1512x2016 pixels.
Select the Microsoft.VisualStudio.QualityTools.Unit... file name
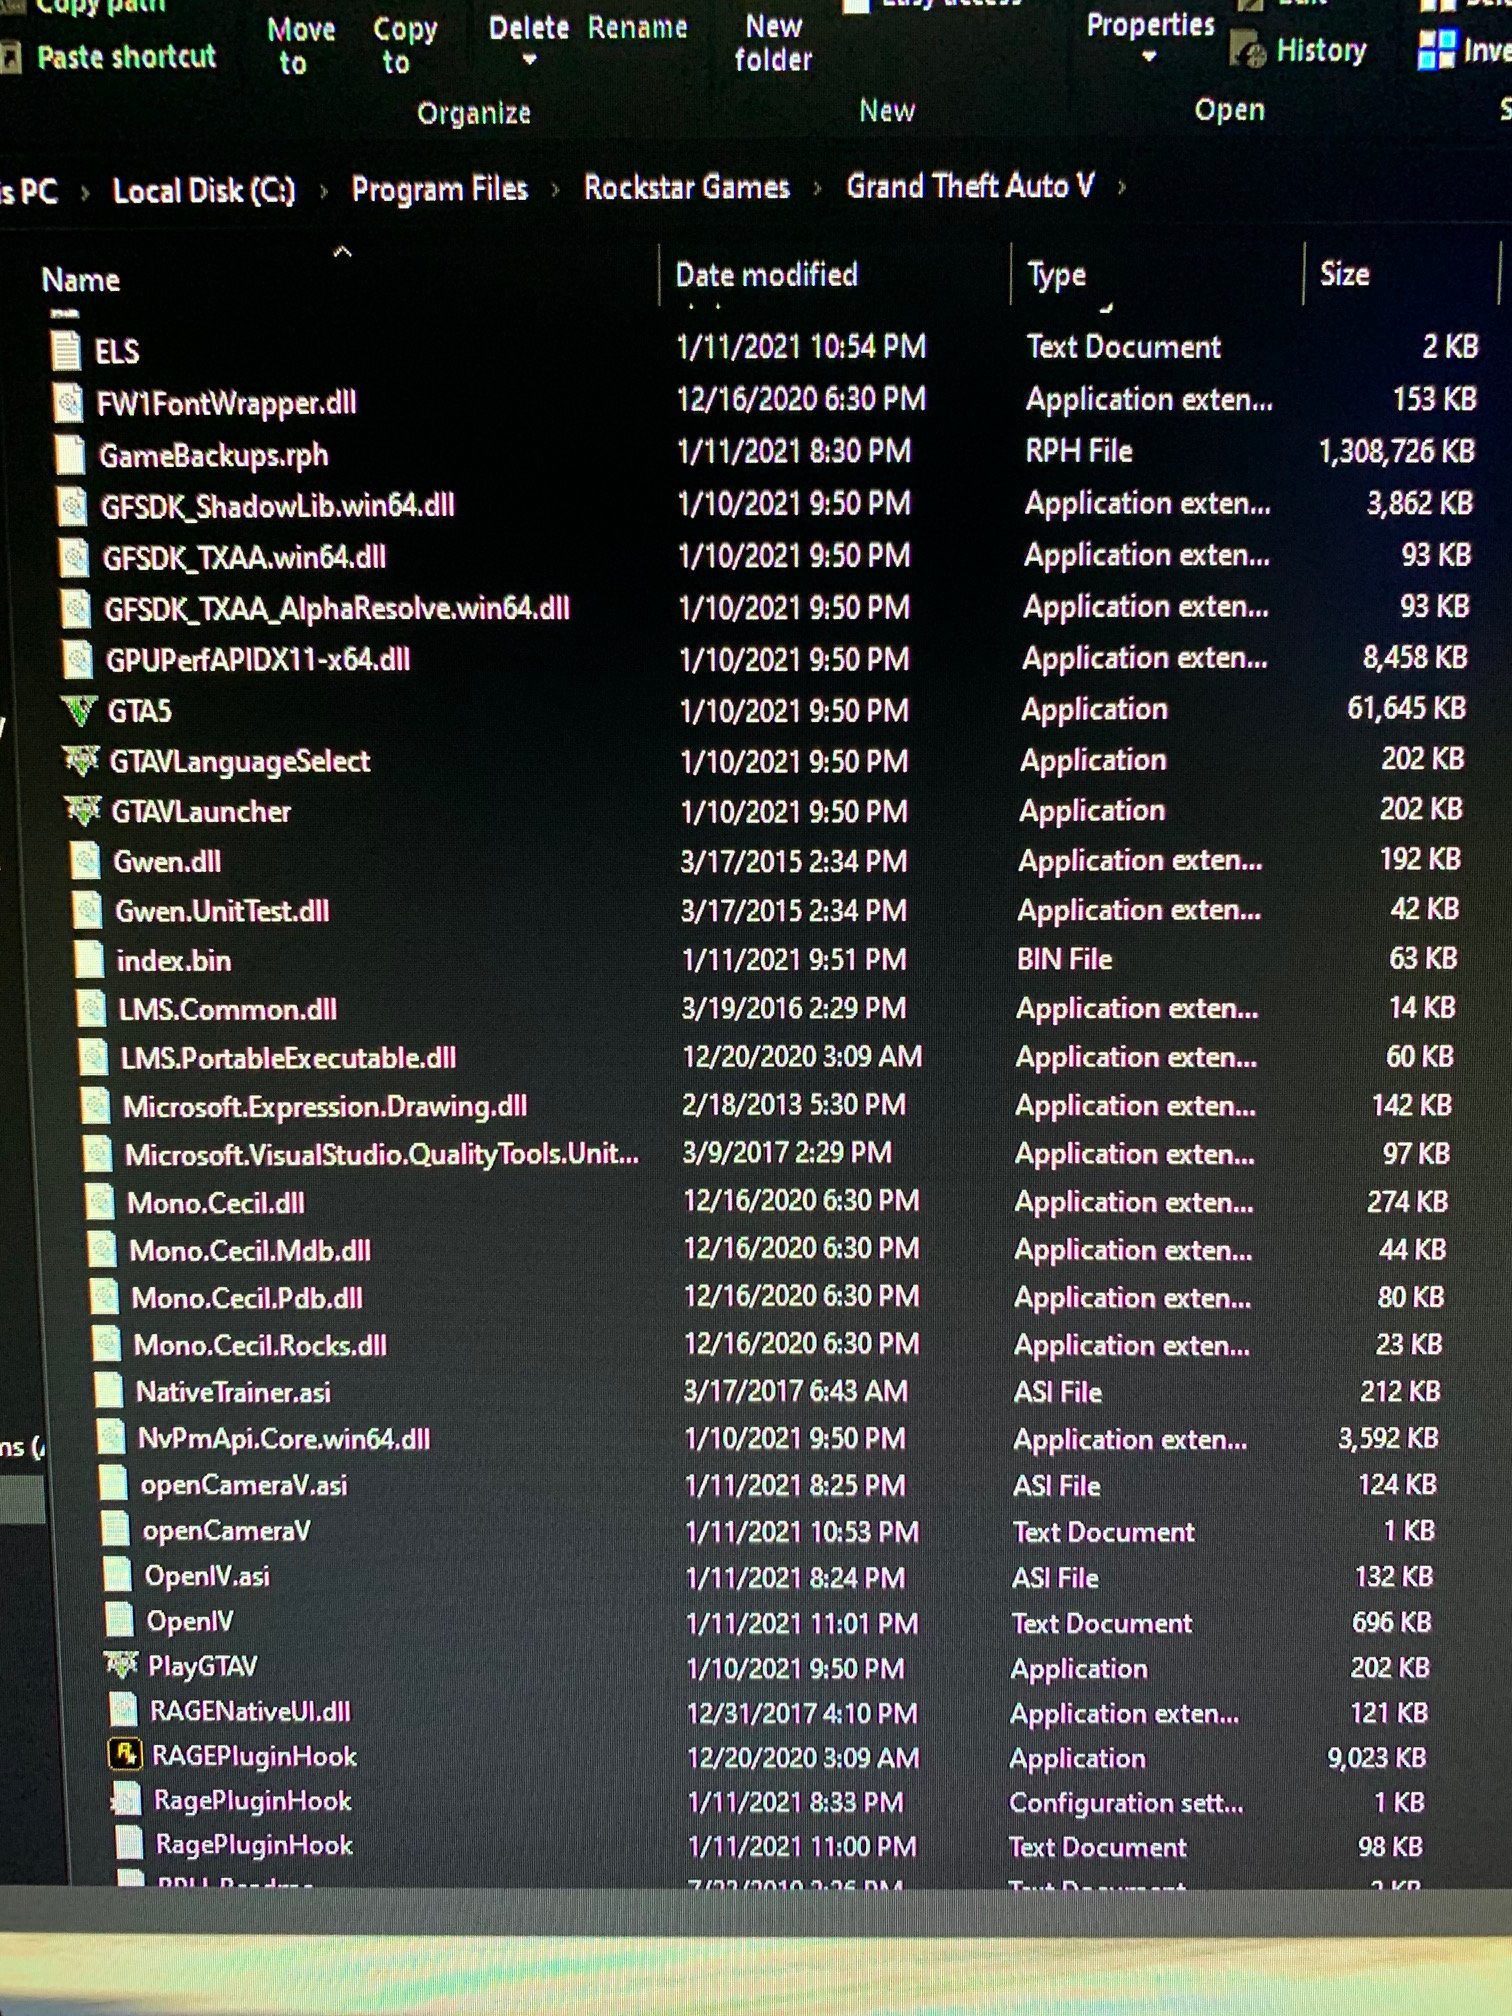pyautogui.click(x=381, y=1155)
